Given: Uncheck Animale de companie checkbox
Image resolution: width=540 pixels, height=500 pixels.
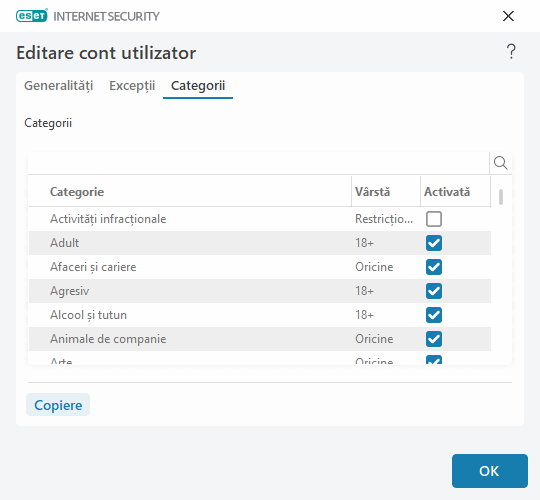Looking at the screenshot, I should [x=434, y=339].
